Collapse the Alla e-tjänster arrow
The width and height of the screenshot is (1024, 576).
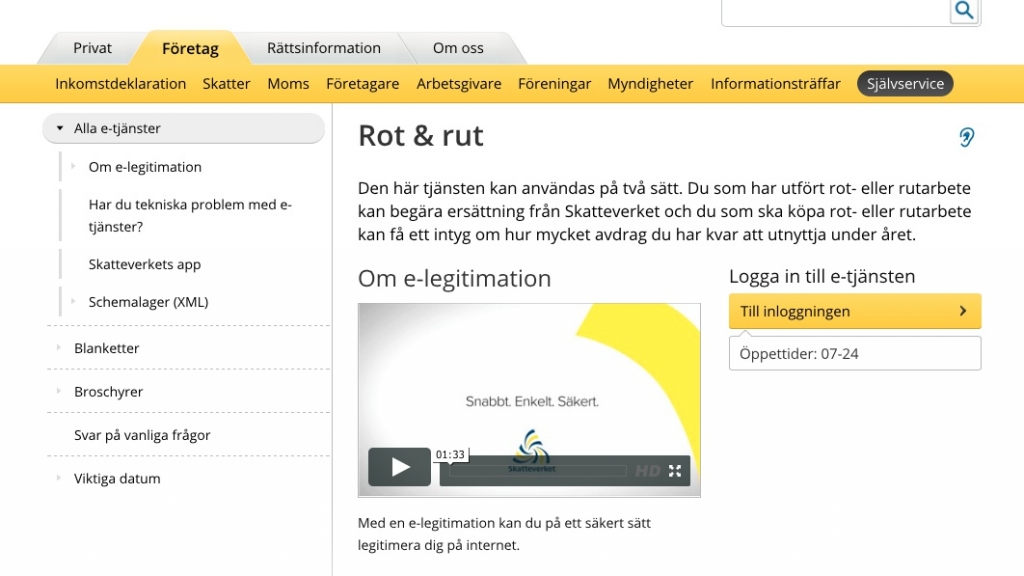click(59, 128)
